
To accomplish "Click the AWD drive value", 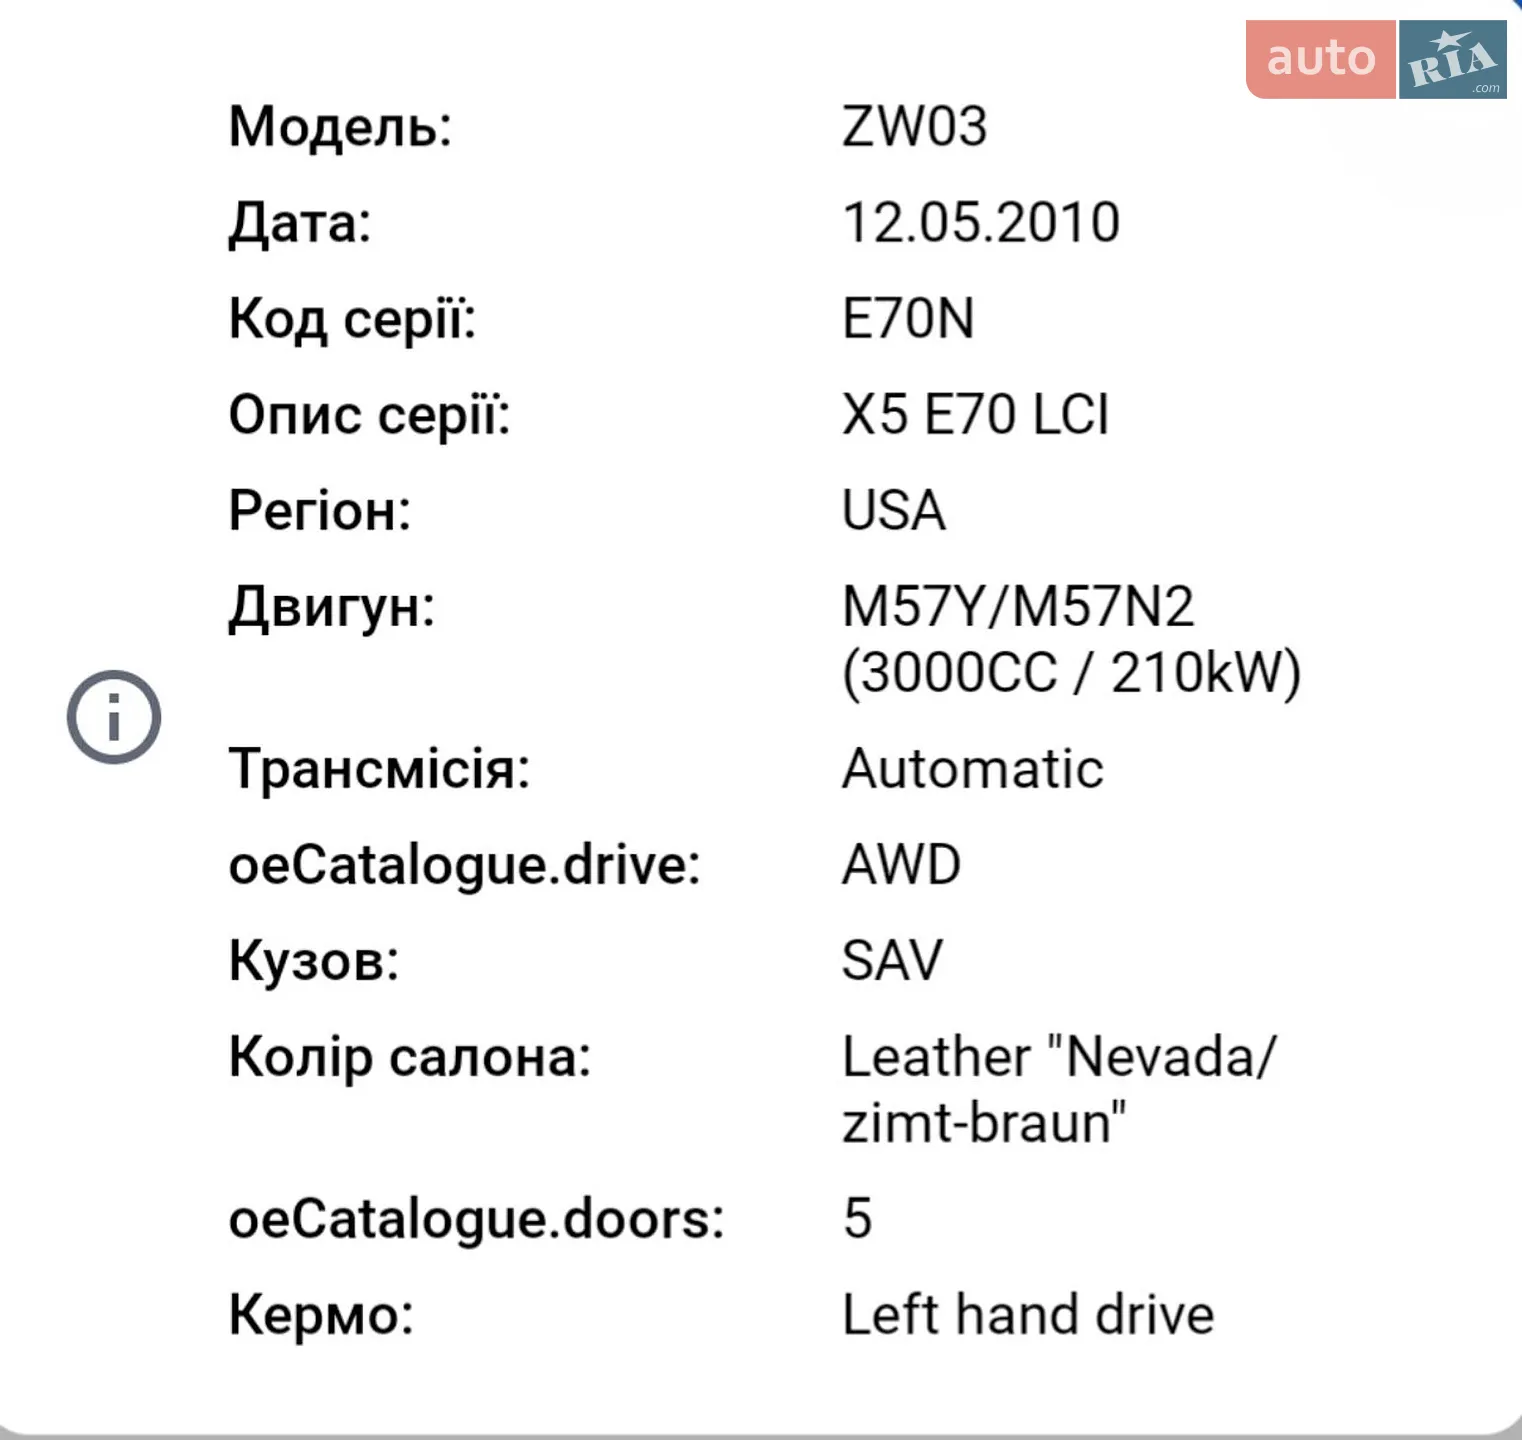I will coord(901,864).
